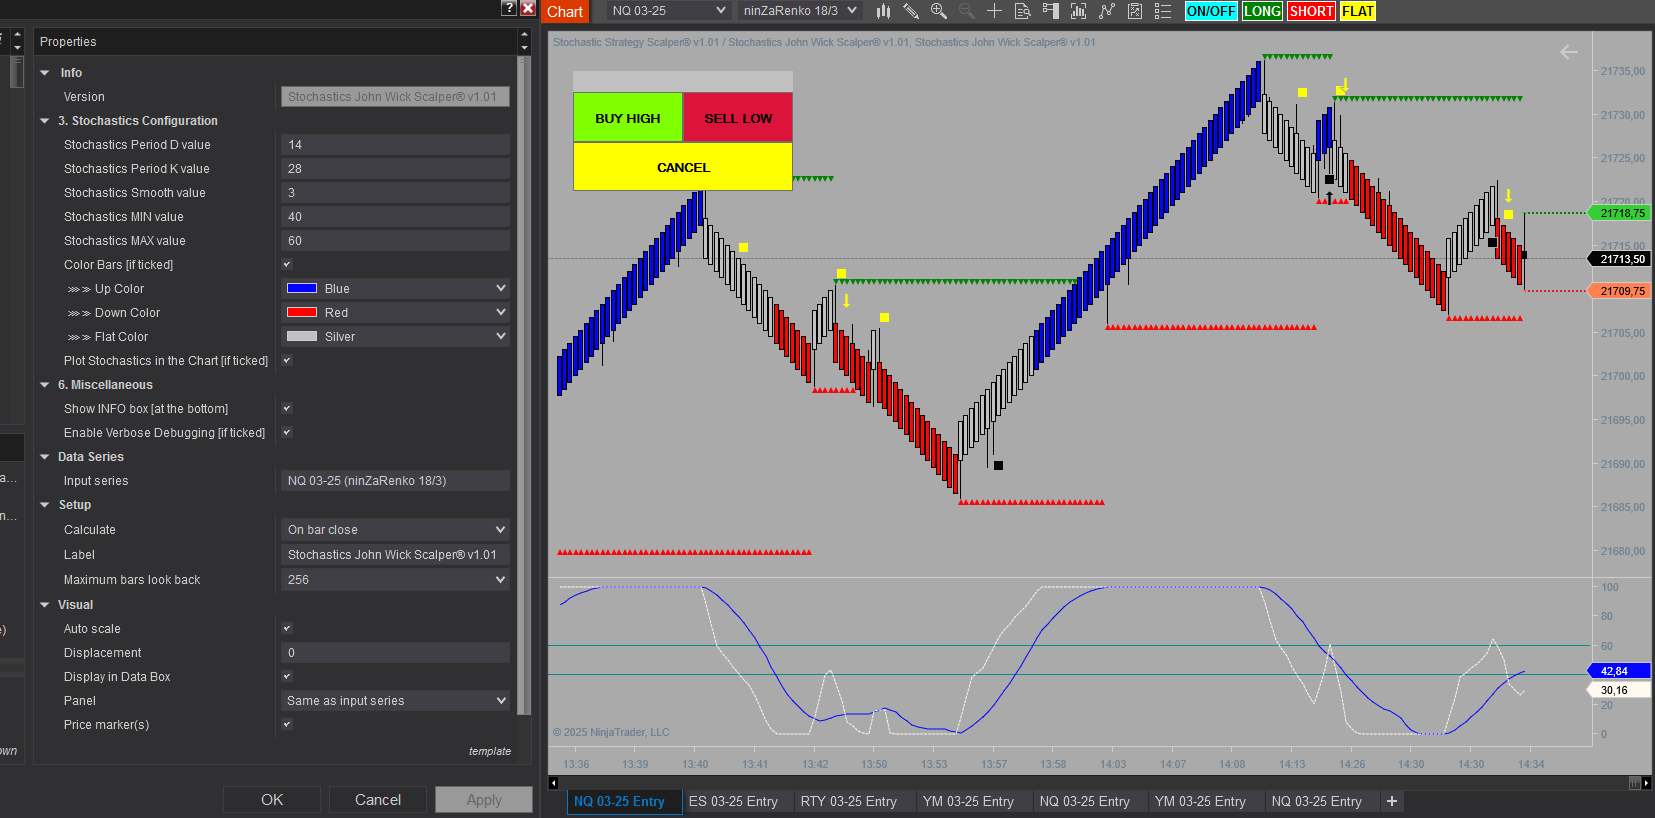Toggle the Auto scale checkbox
Viewport: 1655px width, 818px height.
point(287,629)
